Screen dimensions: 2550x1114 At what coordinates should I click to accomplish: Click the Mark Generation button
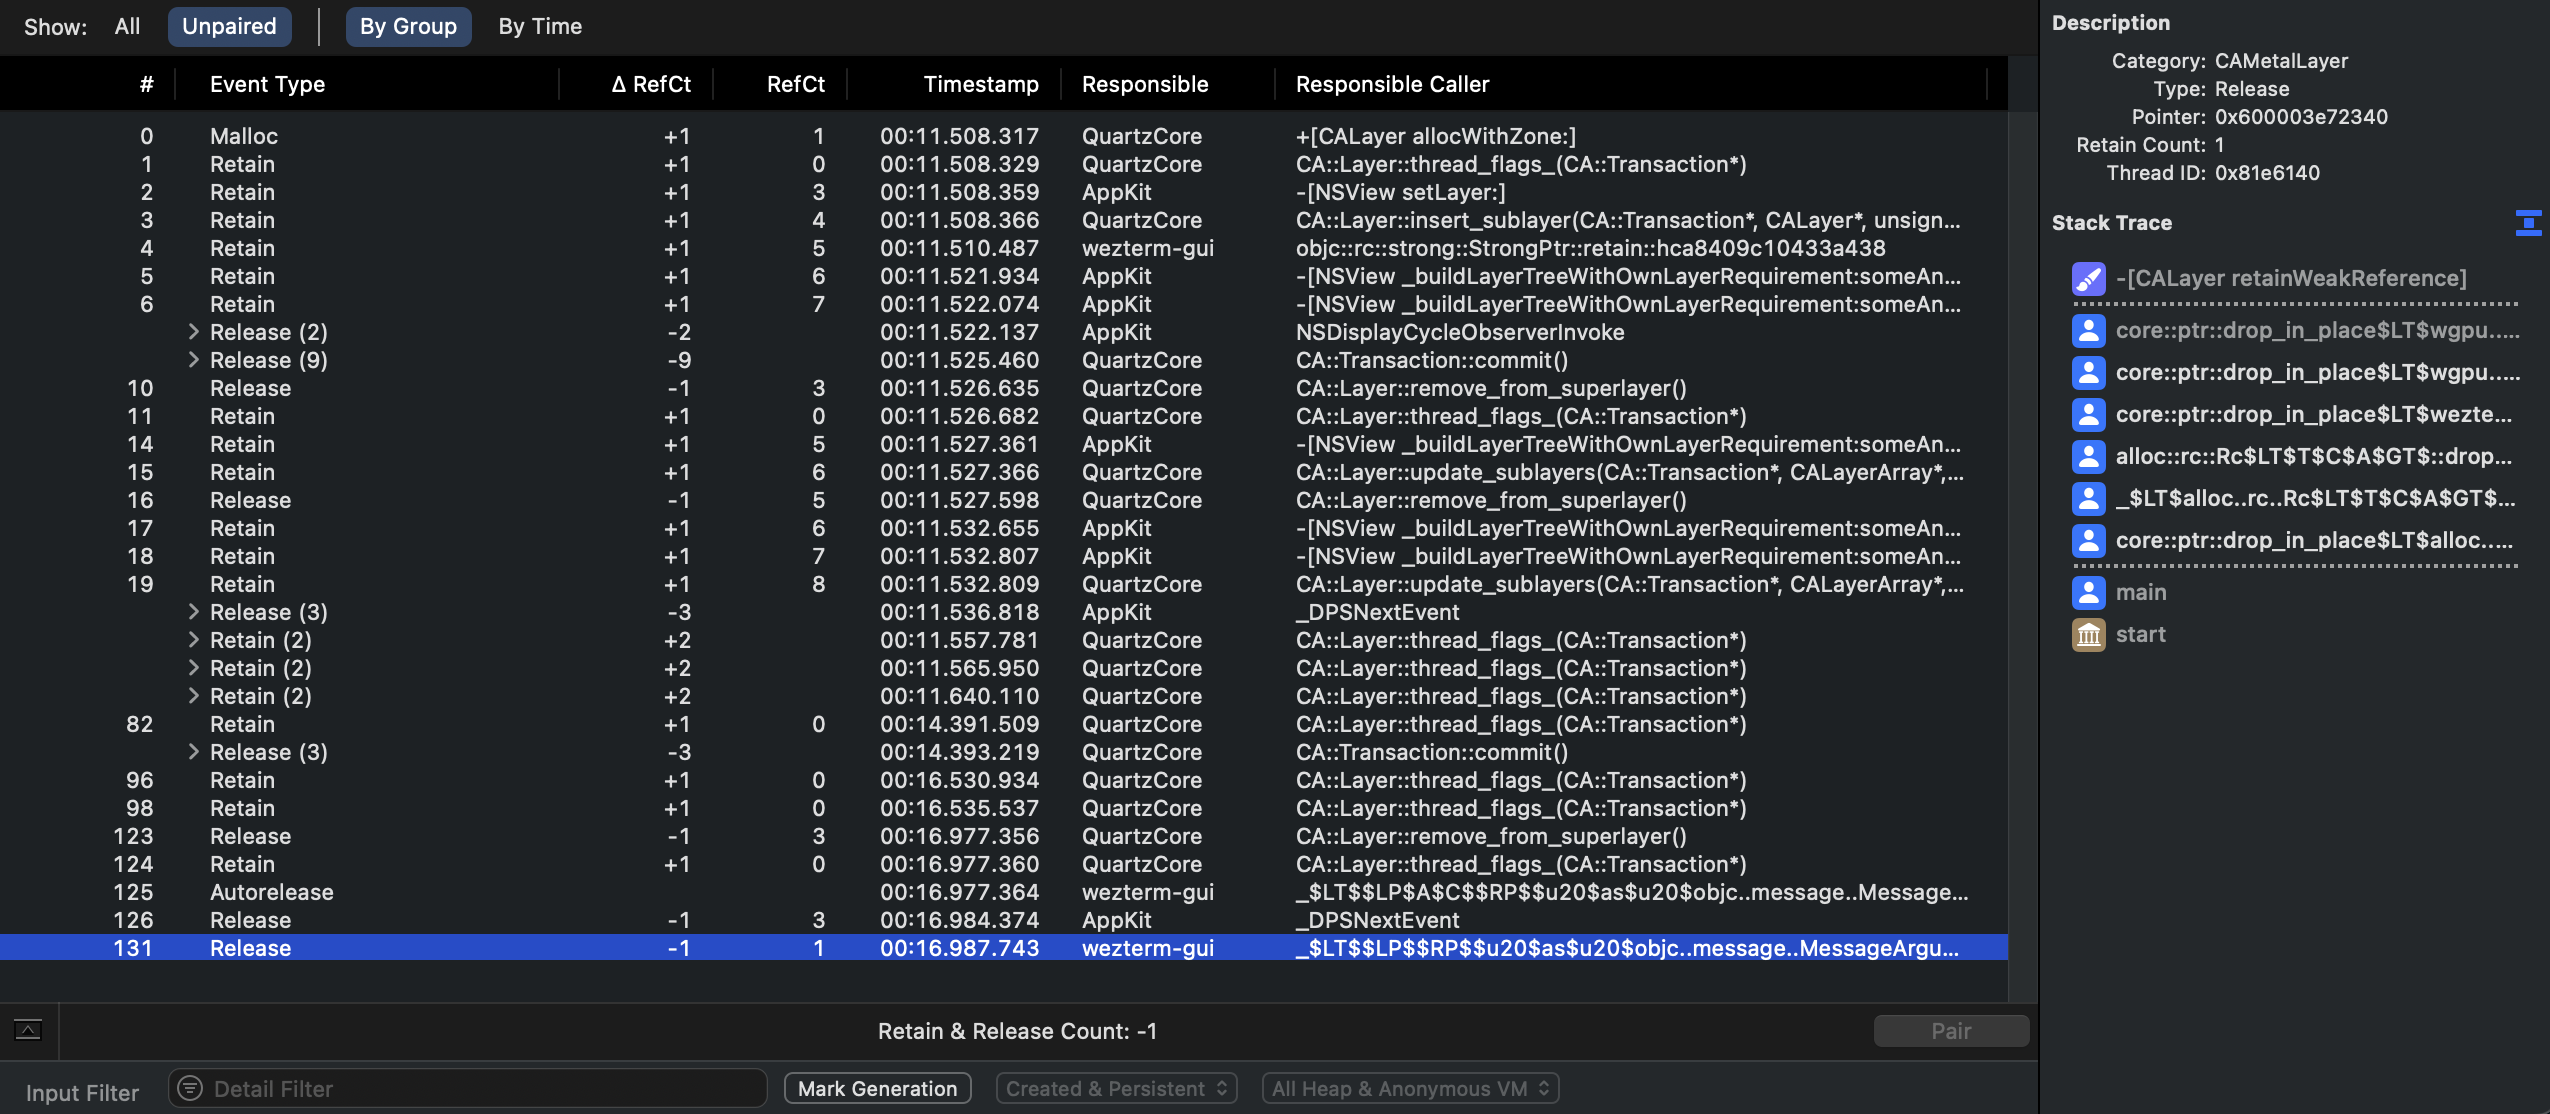(x=877, y=1088)
